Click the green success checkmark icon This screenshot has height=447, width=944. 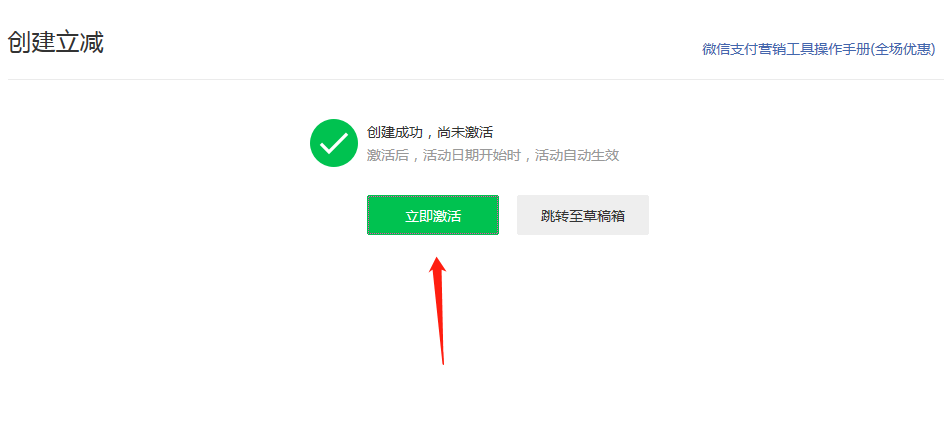click(334, 143)
